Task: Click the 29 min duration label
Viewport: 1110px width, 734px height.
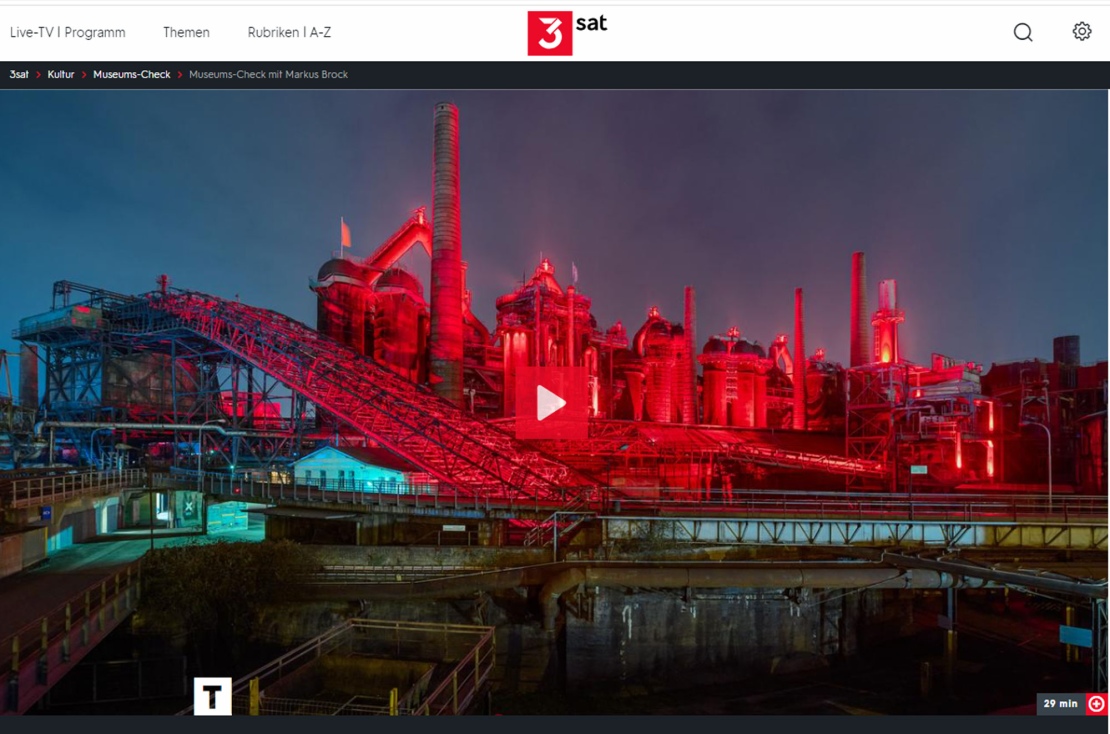Action: click(1061, 704)
